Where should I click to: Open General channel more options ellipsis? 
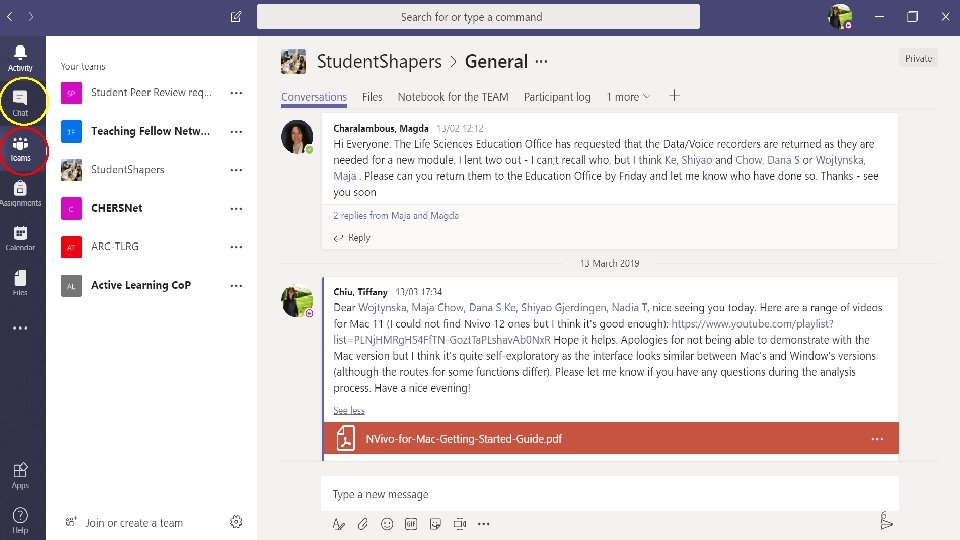click(x=541, y=61)
